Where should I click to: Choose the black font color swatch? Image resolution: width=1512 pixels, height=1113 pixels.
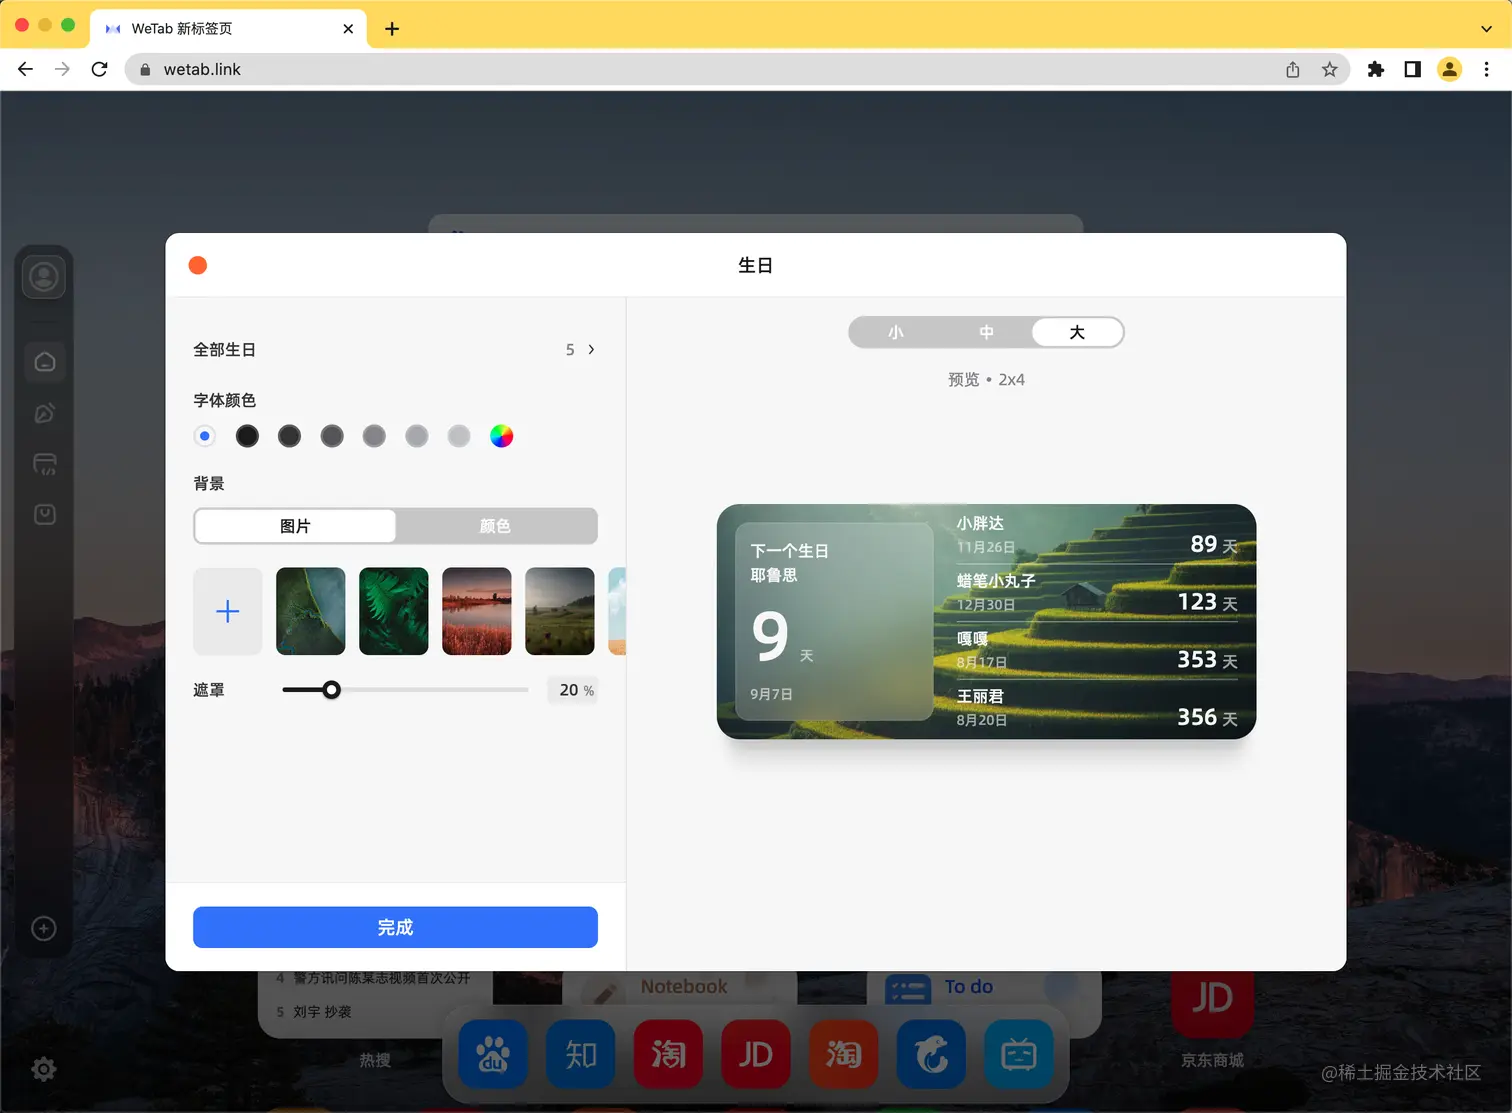(247, 436)
